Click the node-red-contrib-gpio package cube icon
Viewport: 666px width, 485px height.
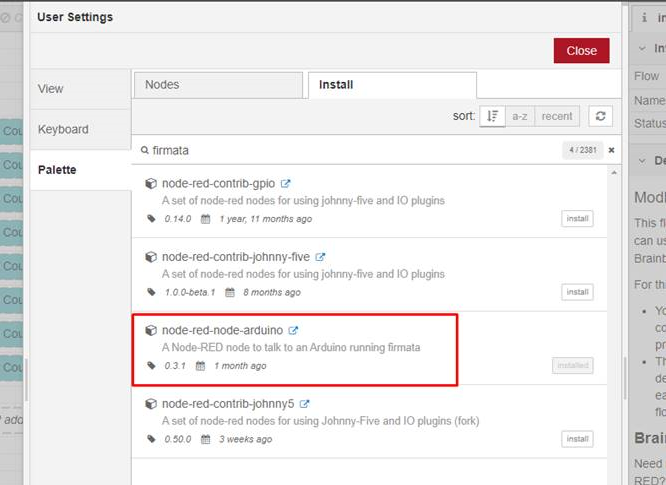[151, 184]
